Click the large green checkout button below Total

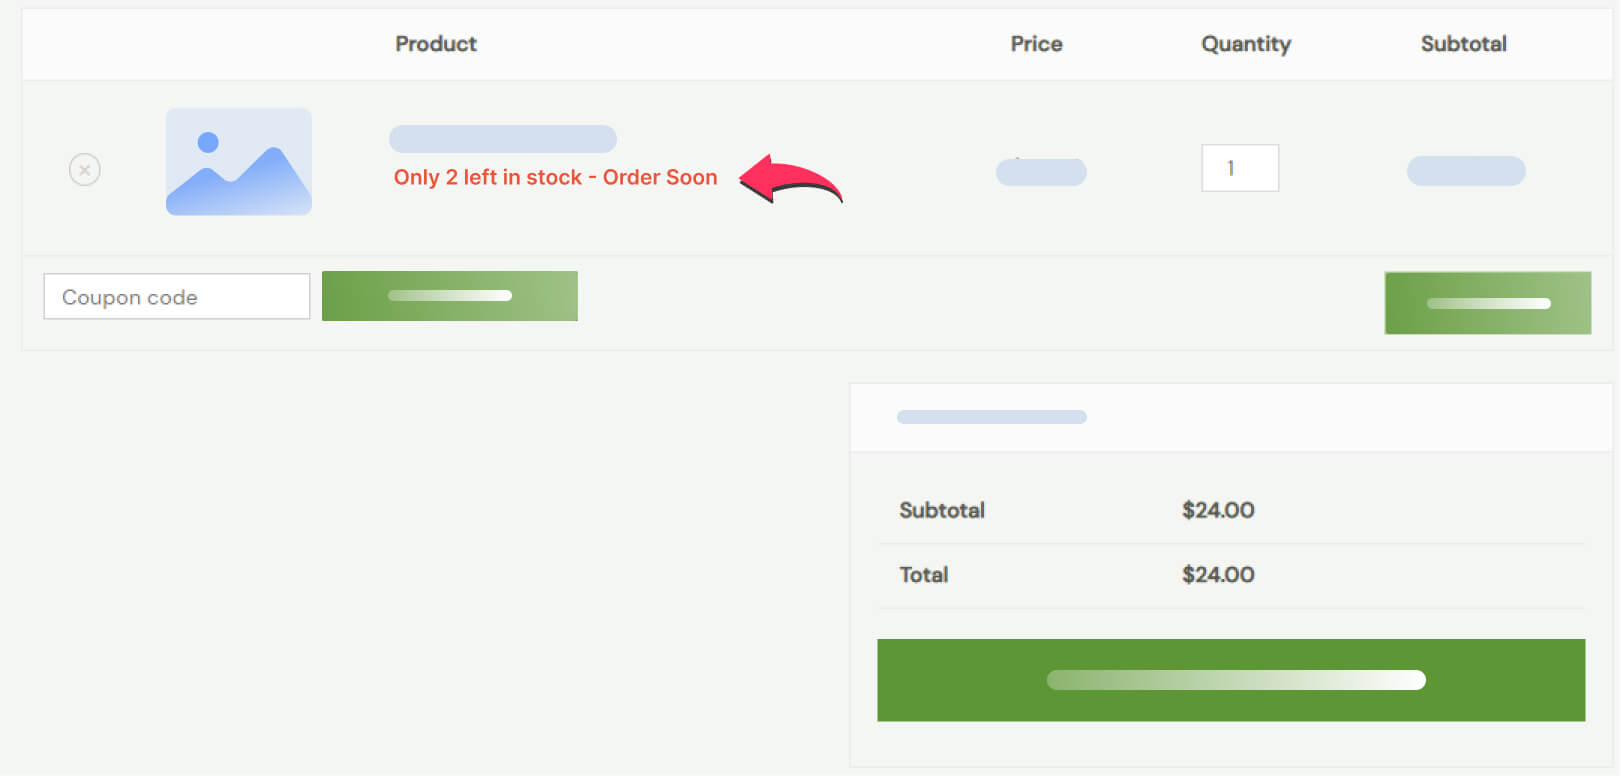tap(1231, 680)
